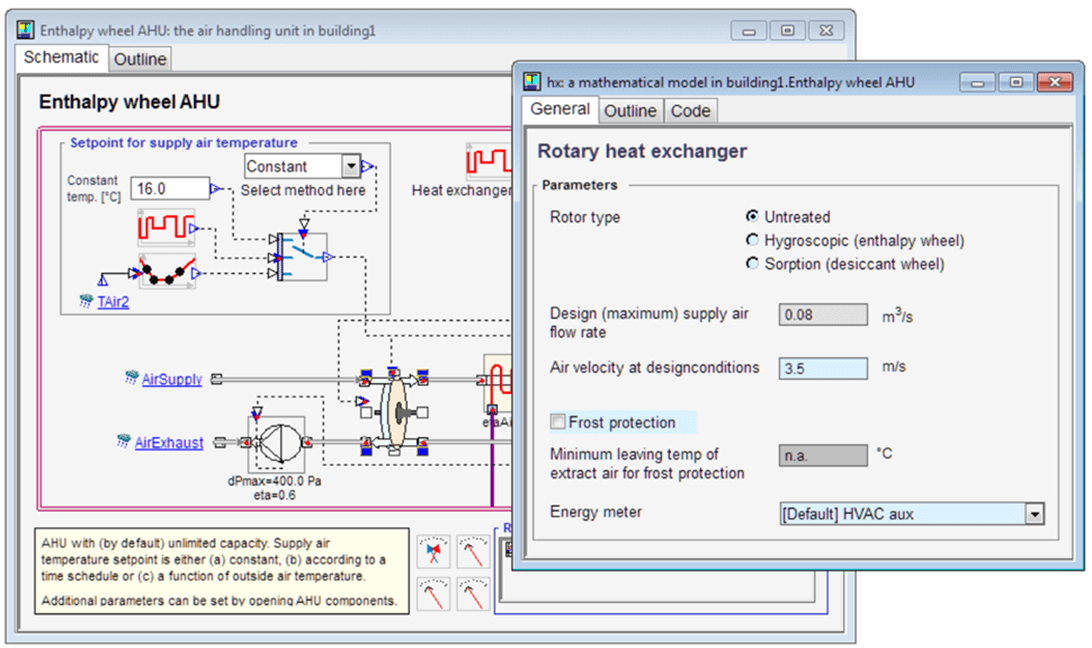This screenshot has height=648, width=1092.
Task: Select the Hygroscopic (enthalpy wheel) rotor type
Action: (752, 240)
